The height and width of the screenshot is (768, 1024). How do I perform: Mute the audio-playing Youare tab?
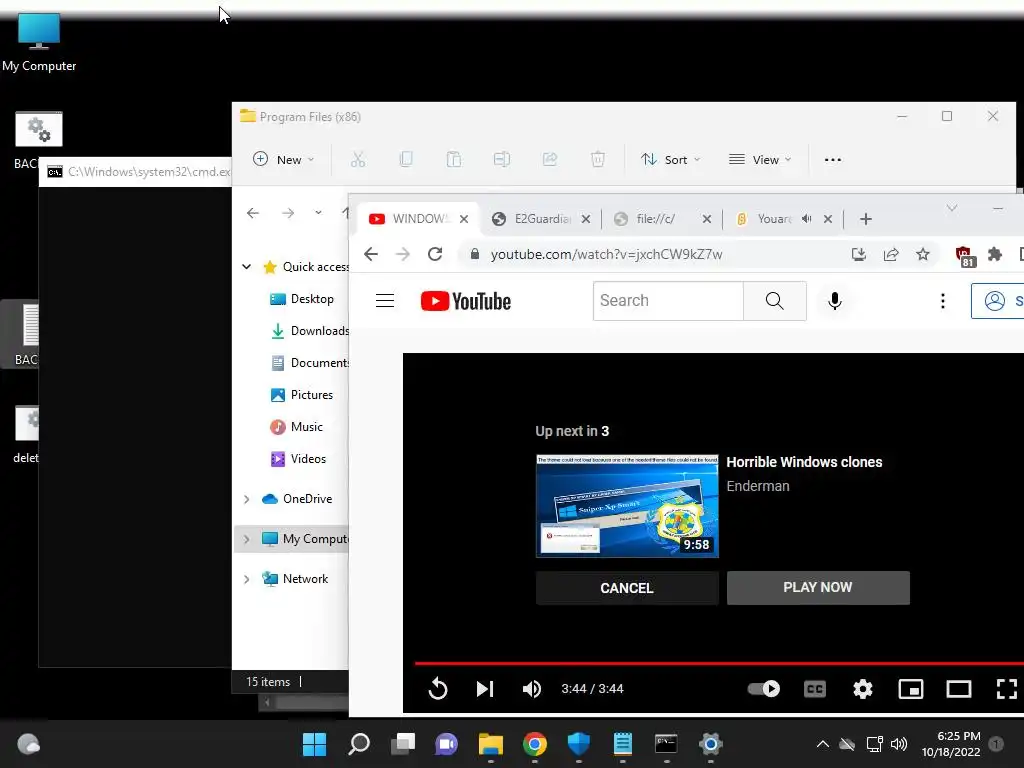(807, 219)
